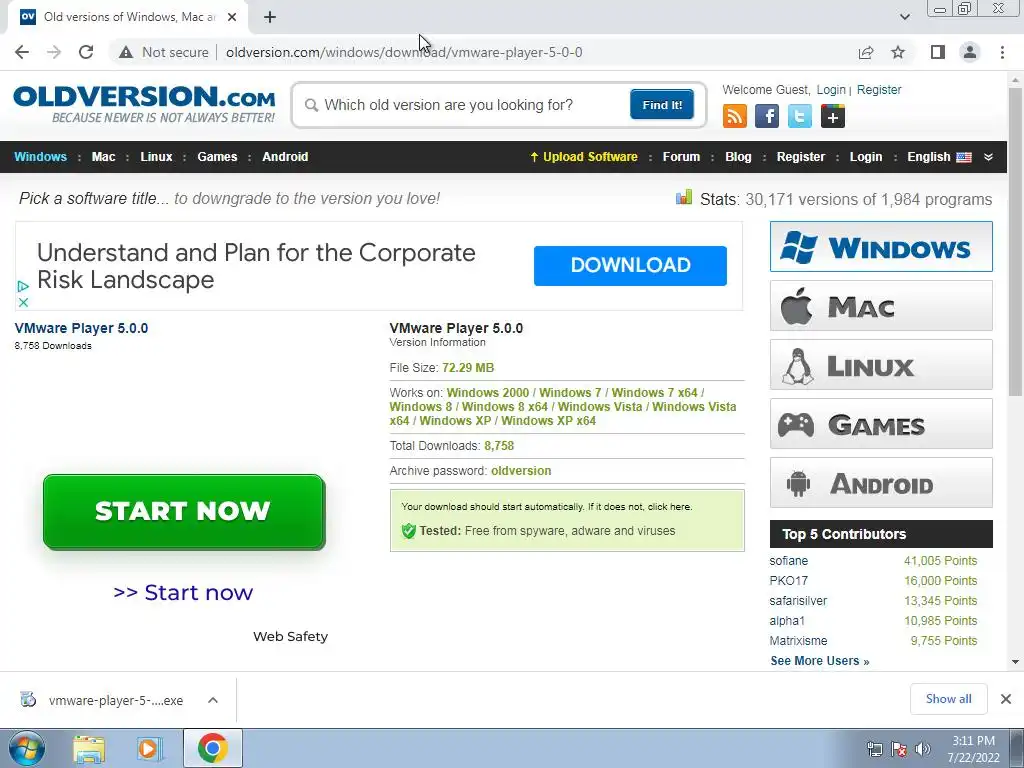Click the Register link beside Welcome Guest
Screen dimensions: 1024x768
click(879, 90)
